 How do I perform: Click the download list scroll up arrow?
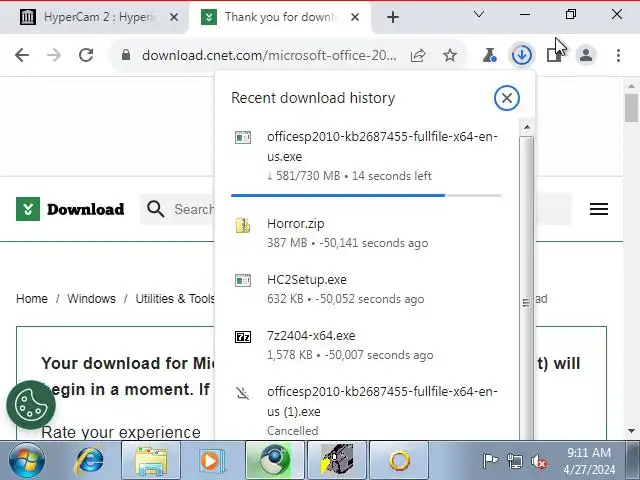tap(527, 127)
